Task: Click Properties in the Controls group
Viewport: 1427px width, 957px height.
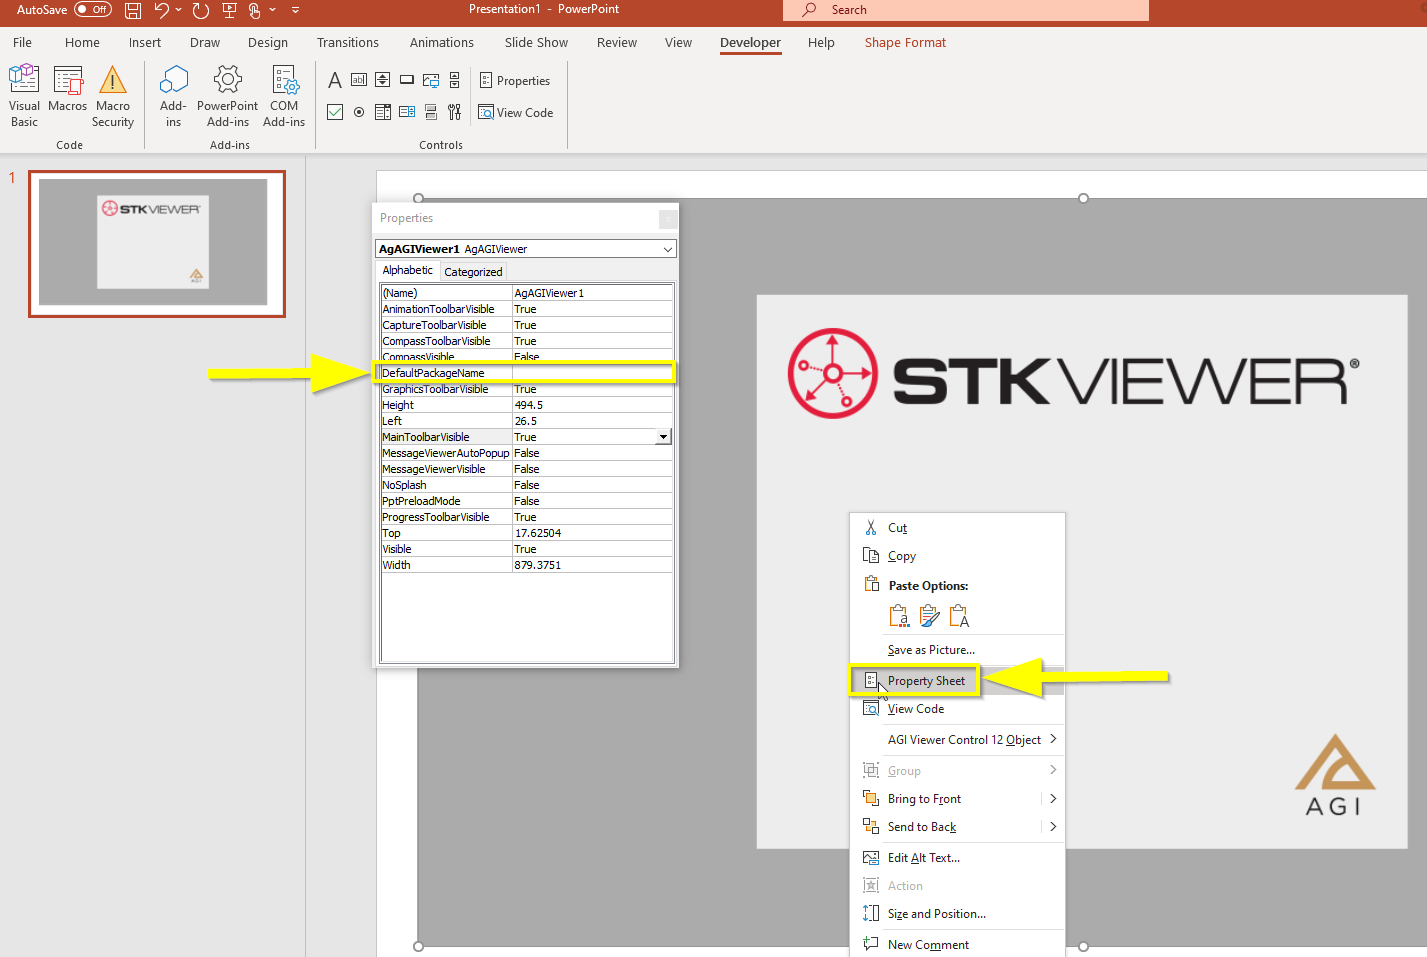Action: coord(515,81)
